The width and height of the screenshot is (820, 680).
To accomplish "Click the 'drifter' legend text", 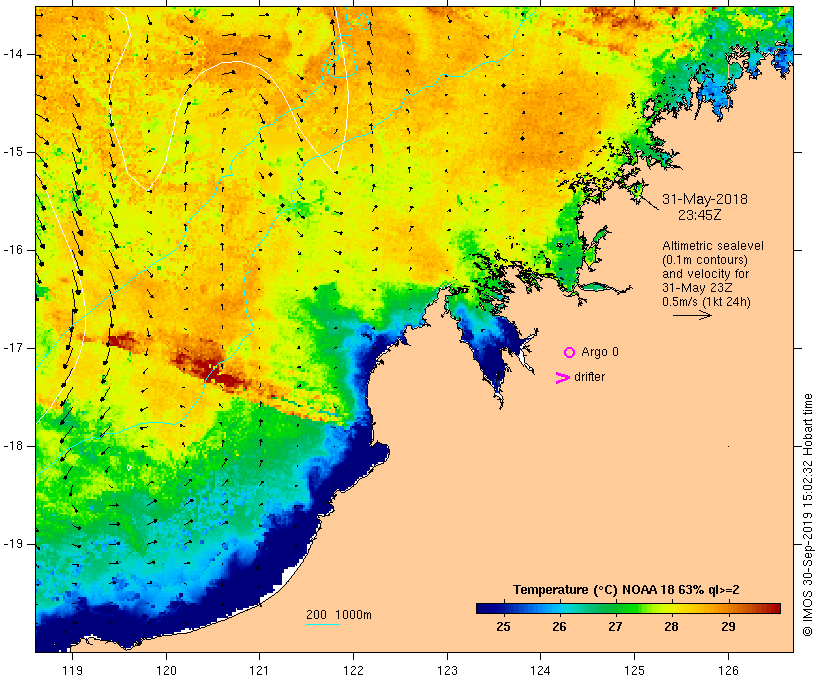I will pyautogui.click(x=589, y=377).
